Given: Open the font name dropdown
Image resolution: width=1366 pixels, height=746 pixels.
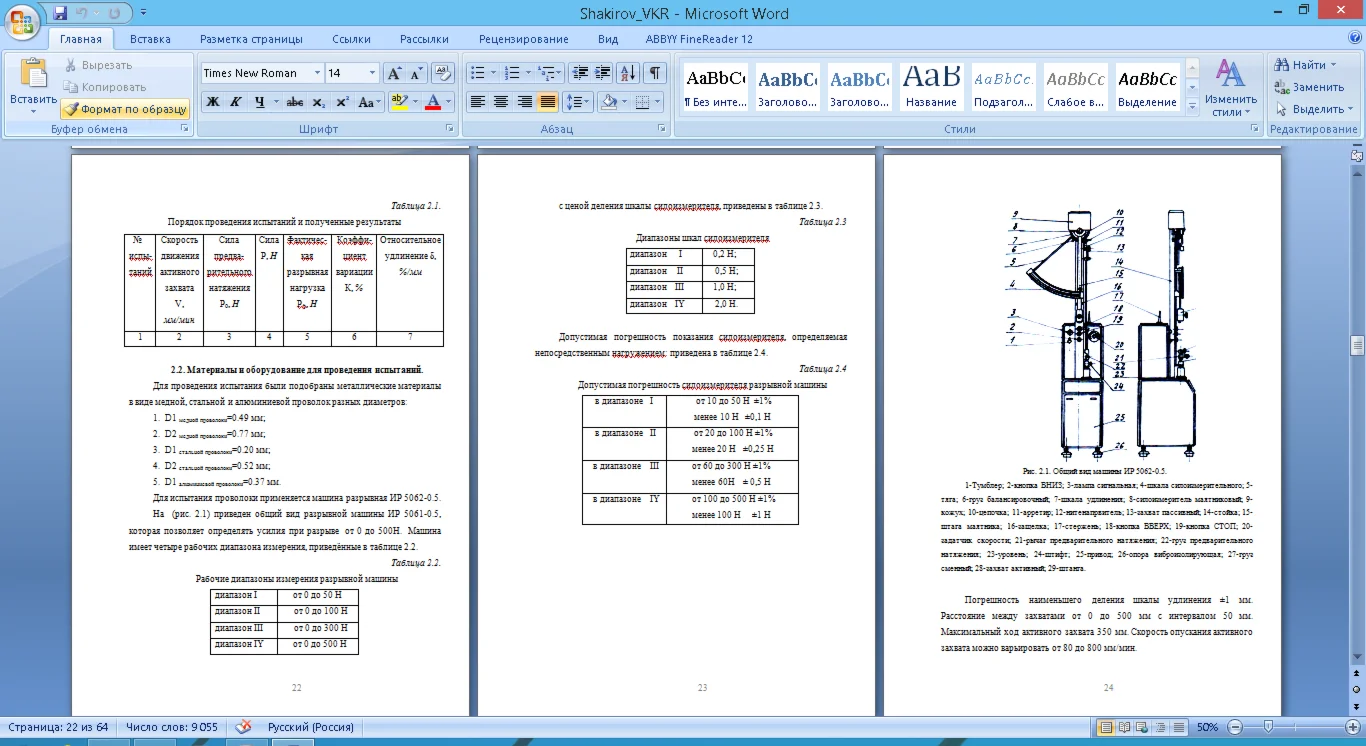Looking at the screenshot, I should (317, 73).
